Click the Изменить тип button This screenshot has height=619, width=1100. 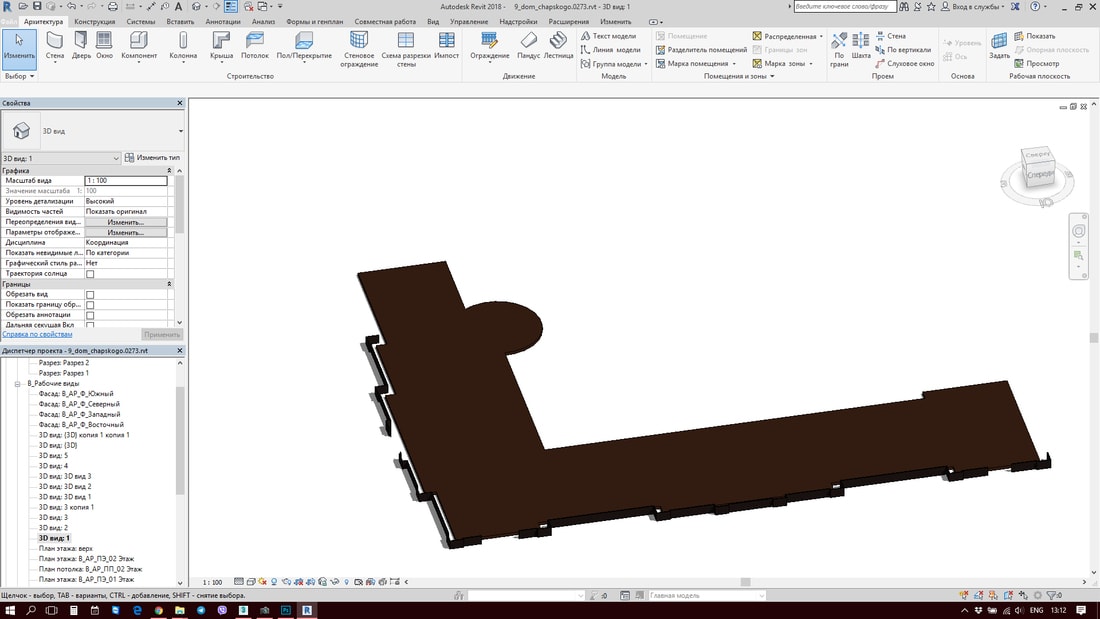coord(152,158)
